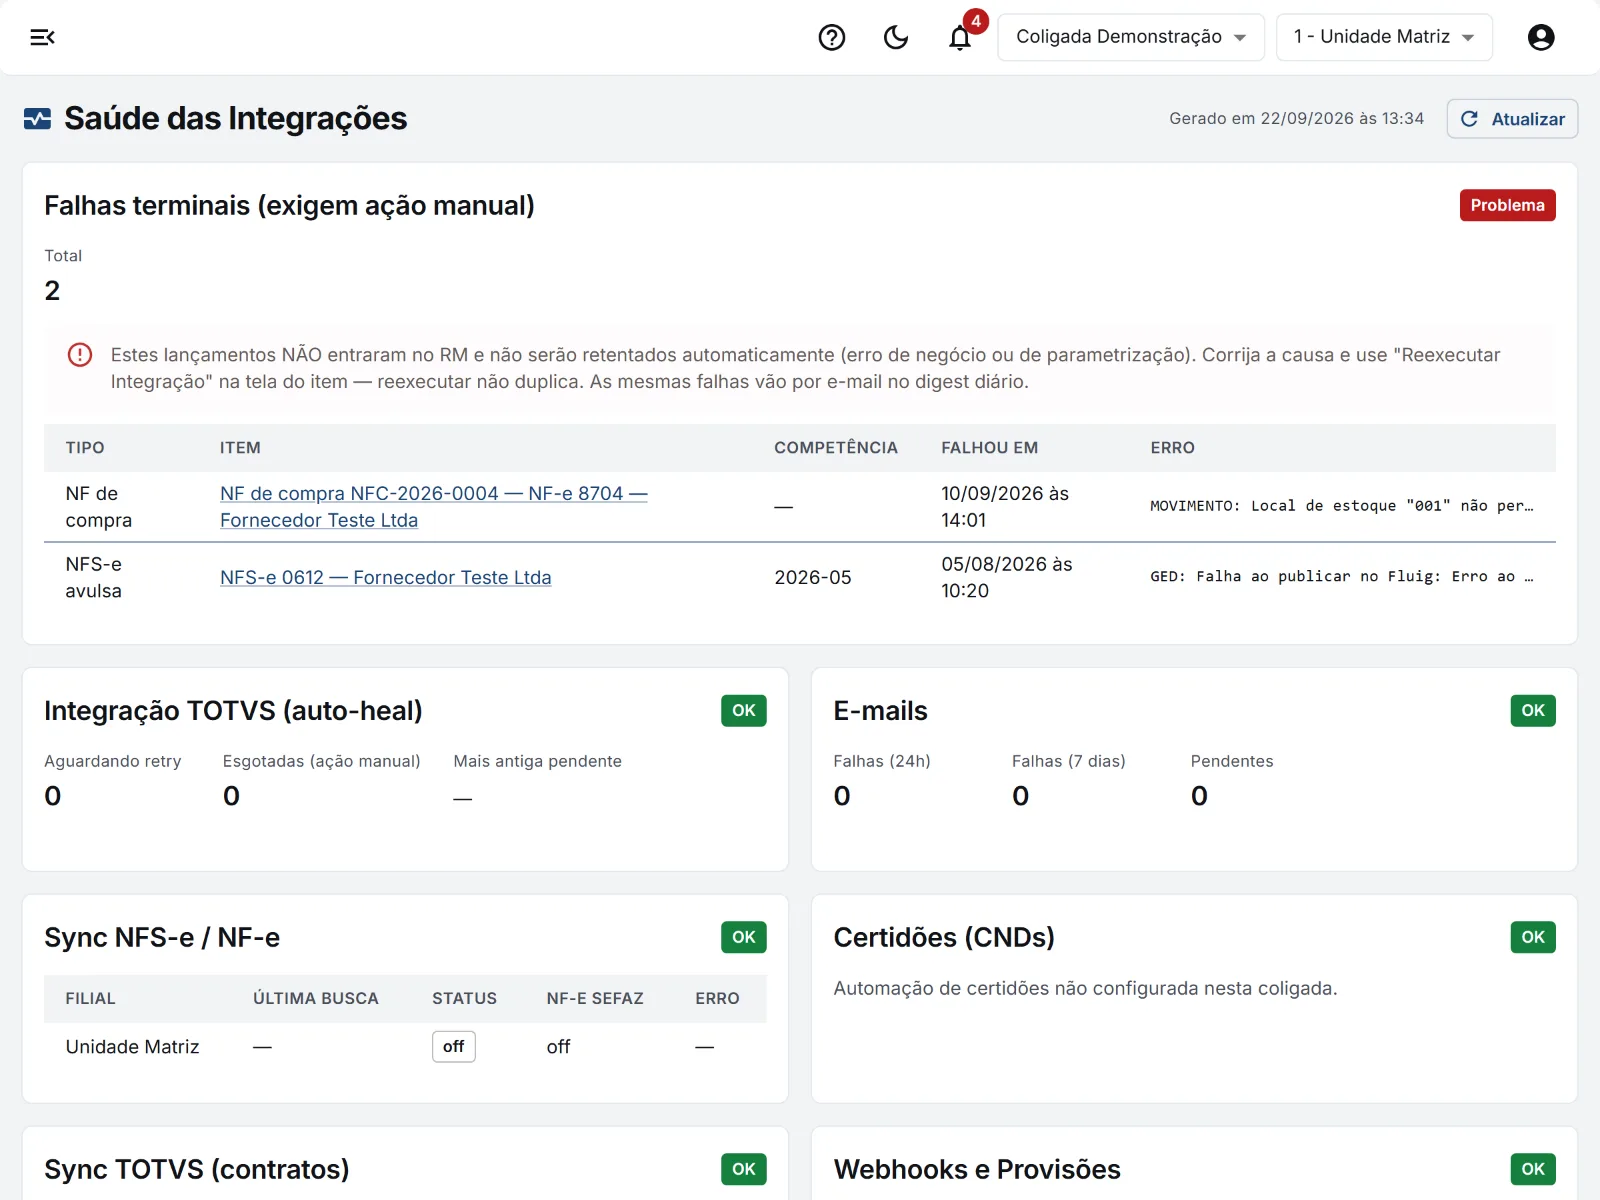The height and width of the screenshot is (1200, 1600).
Task: Click the MOVIMENTO: Local de estoque error text
Action: [1341, 506]
